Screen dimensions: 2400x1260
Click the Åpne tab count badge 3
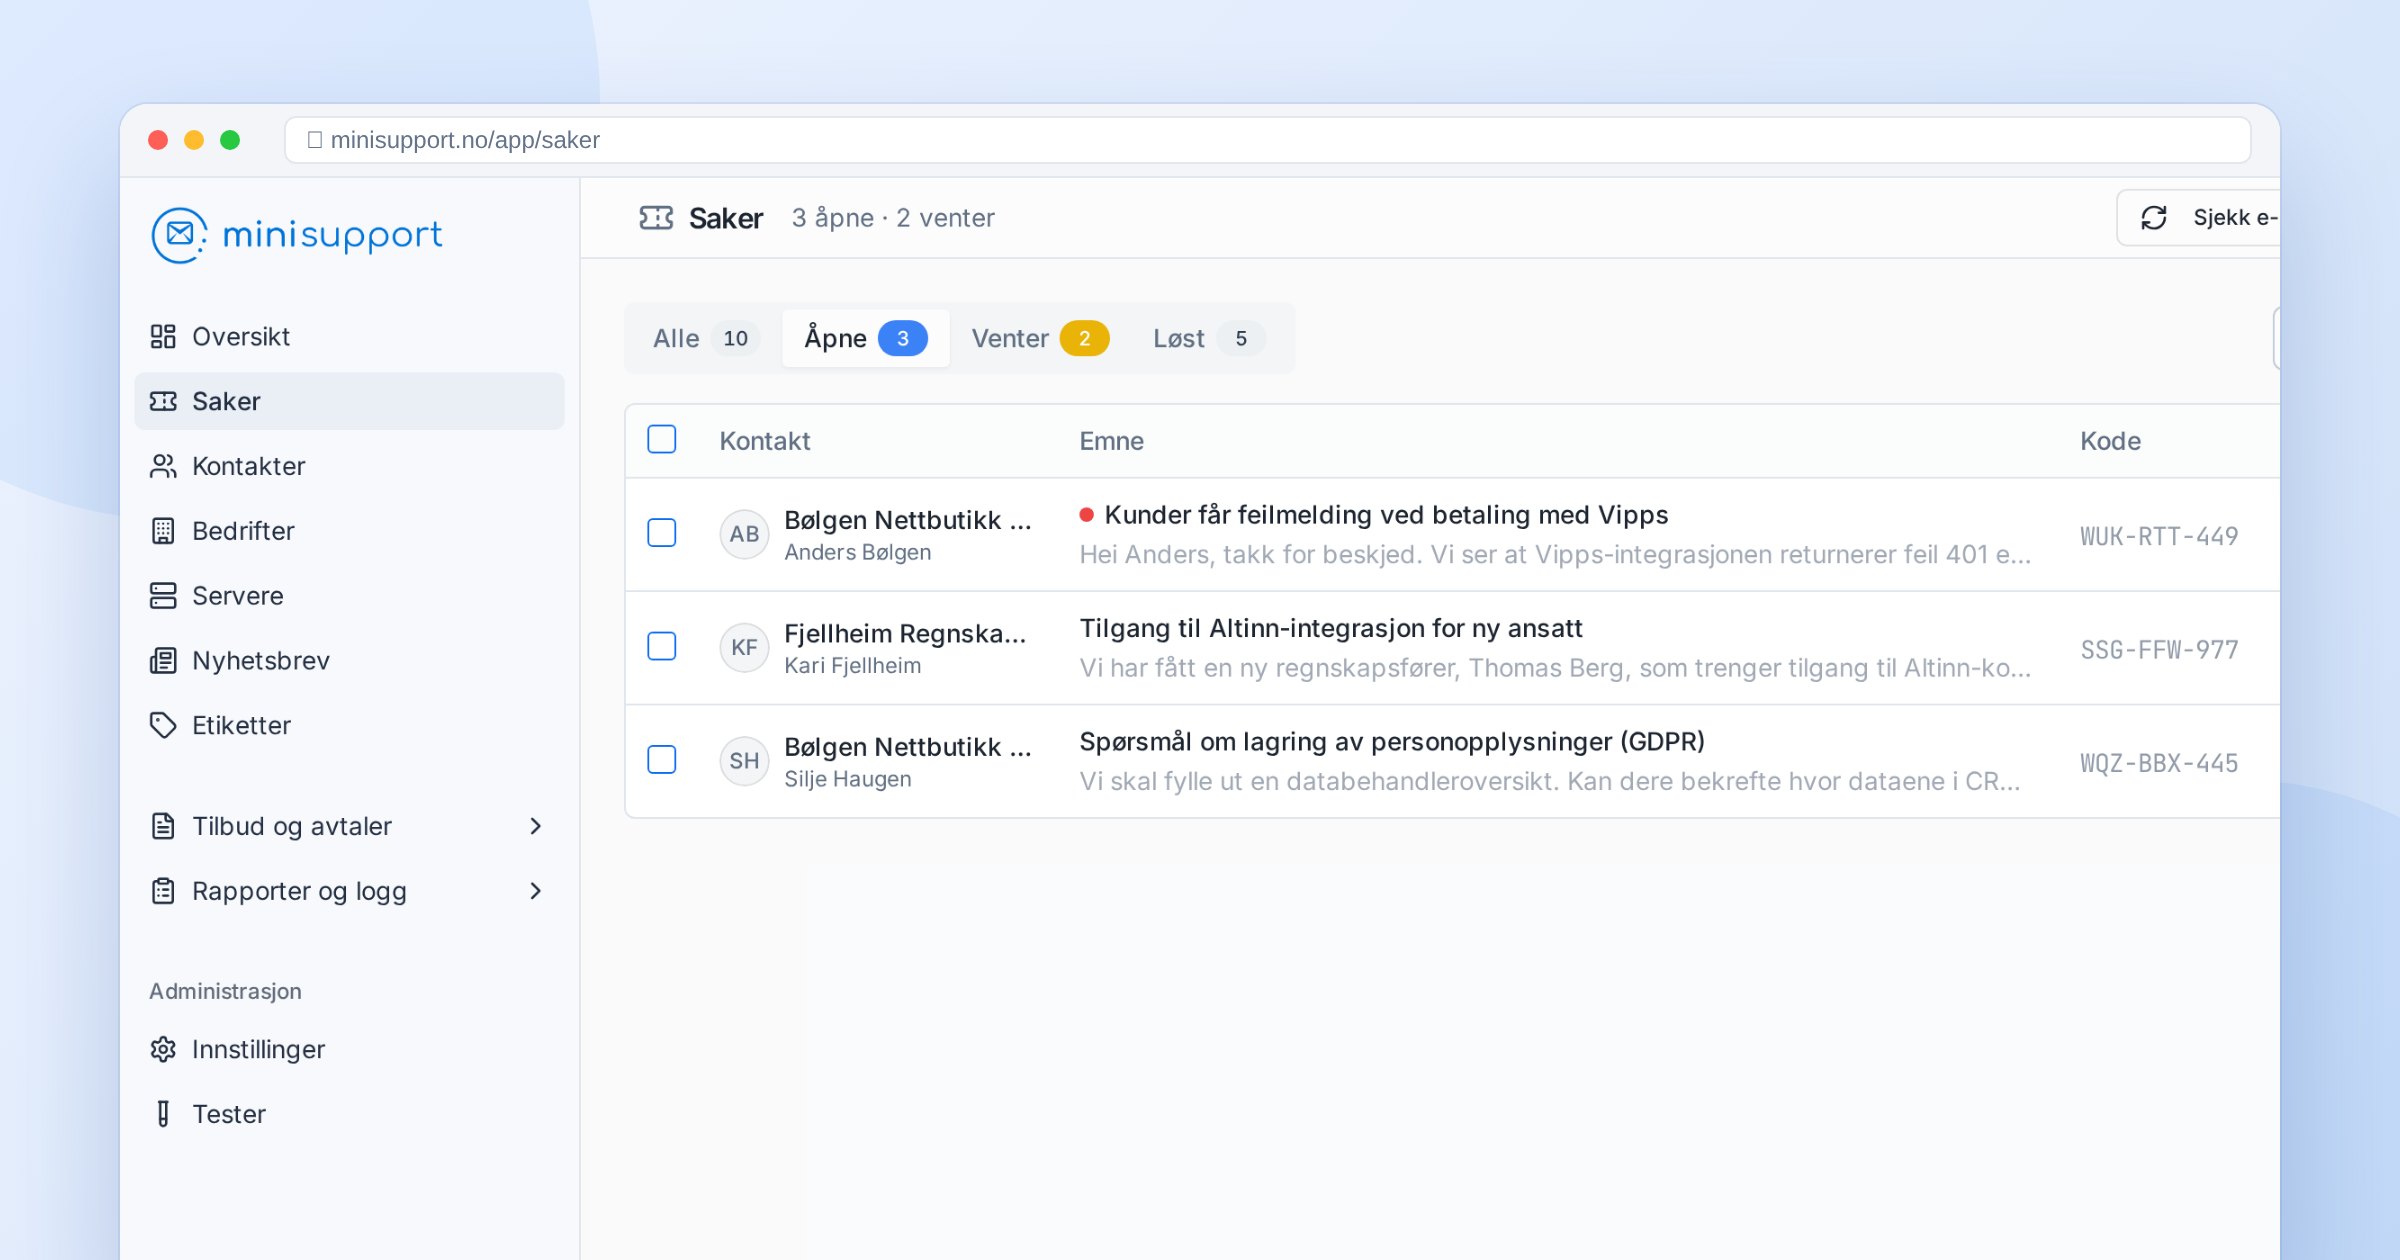click(x=903, y=339)
